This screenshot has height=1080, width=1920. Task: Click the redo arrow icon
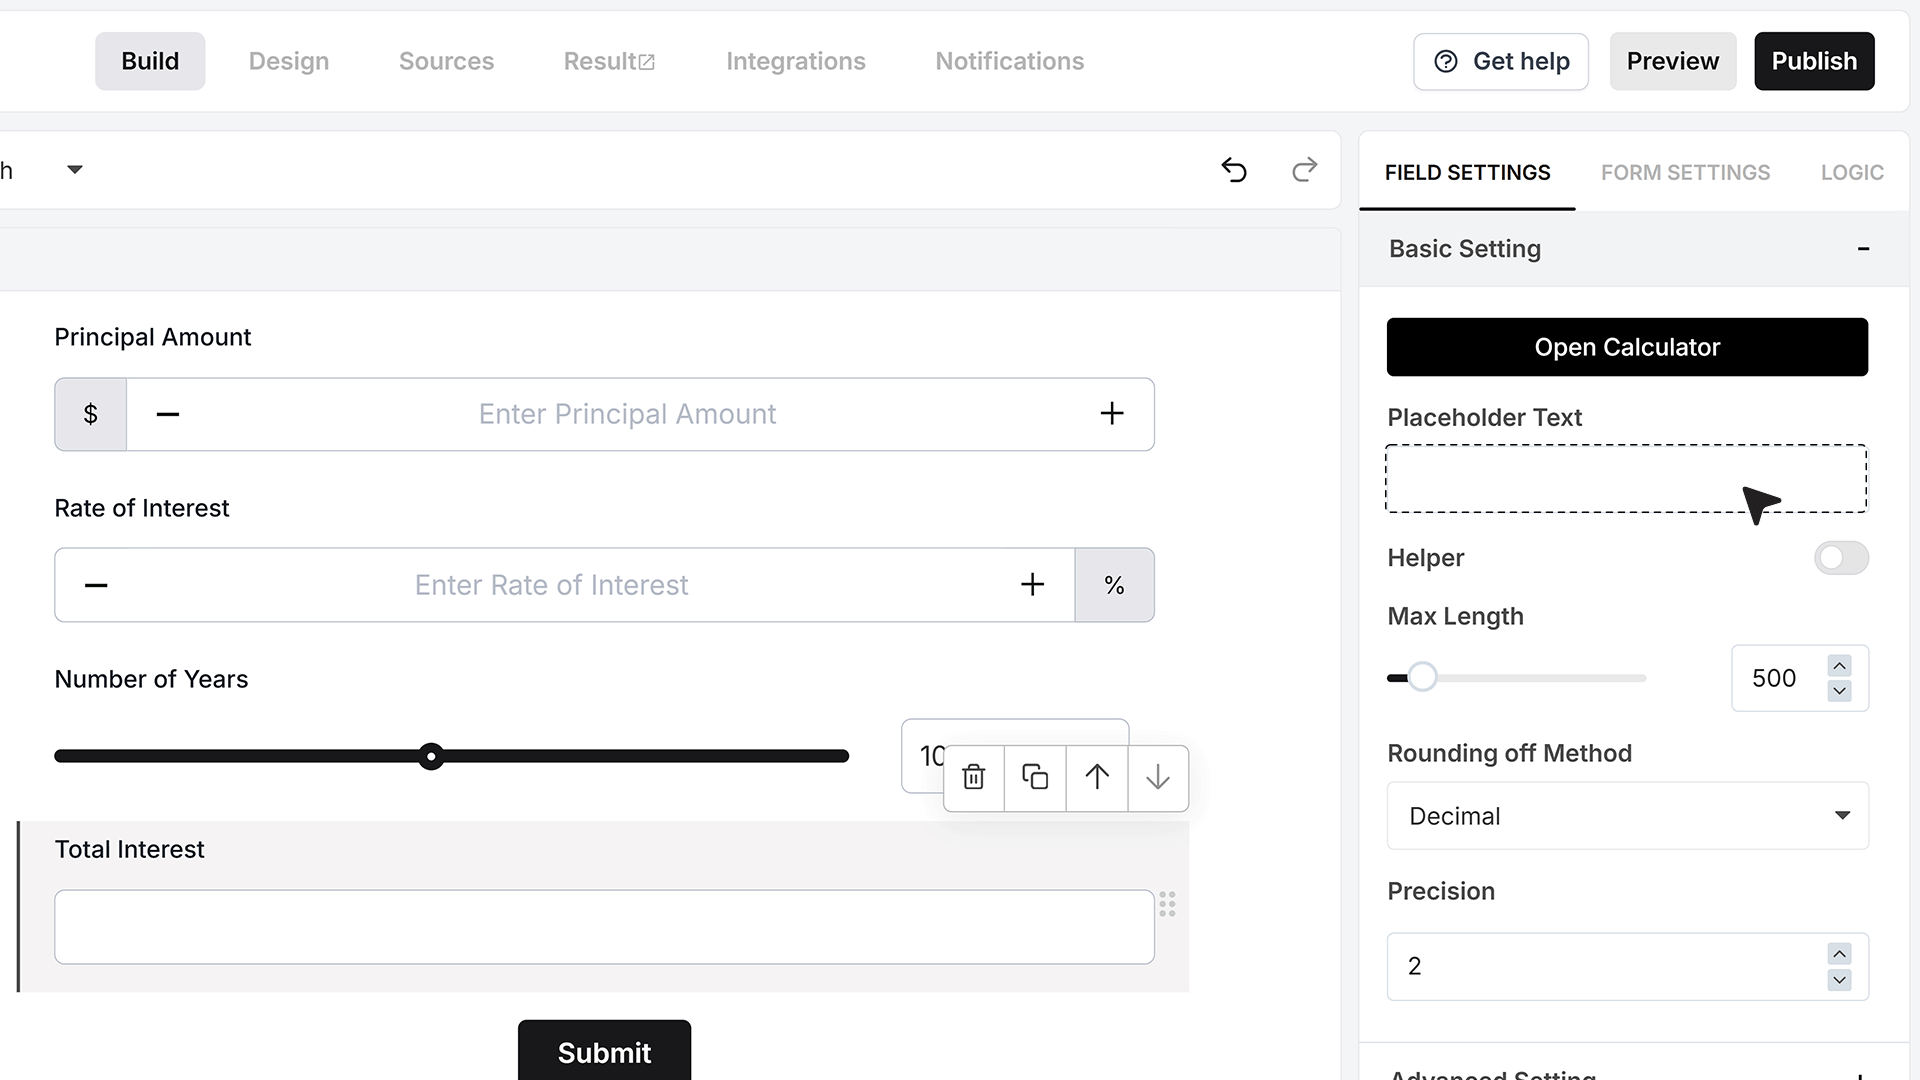tap(1304, 170)
